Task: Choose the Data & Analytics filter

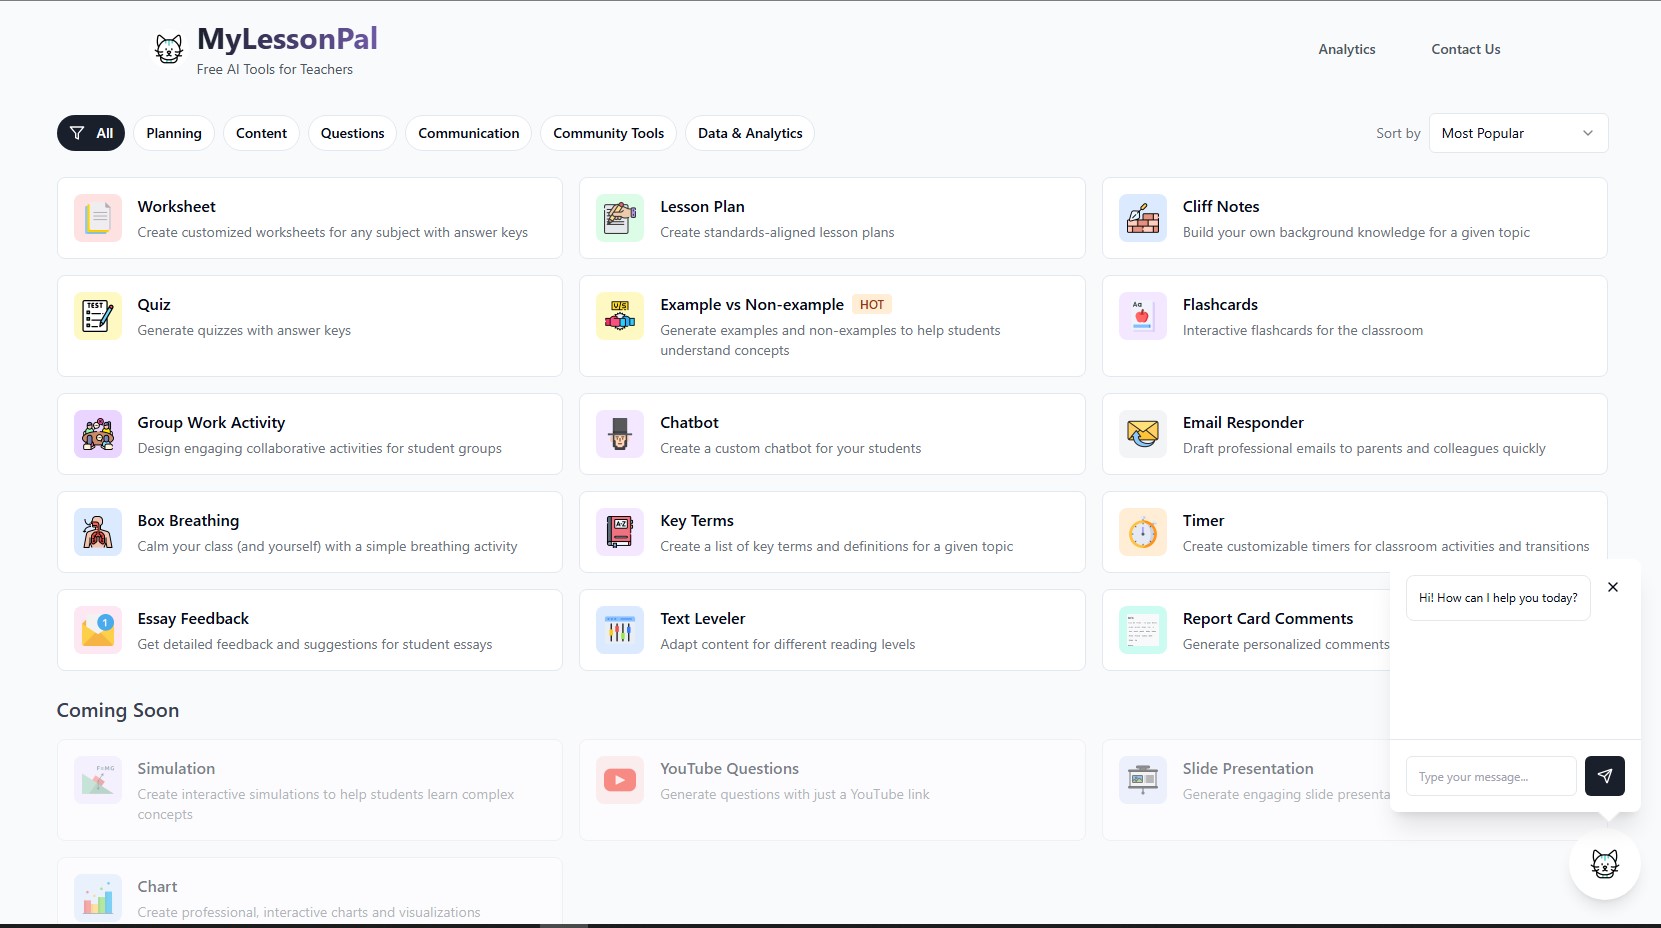Action: point(750,133)
